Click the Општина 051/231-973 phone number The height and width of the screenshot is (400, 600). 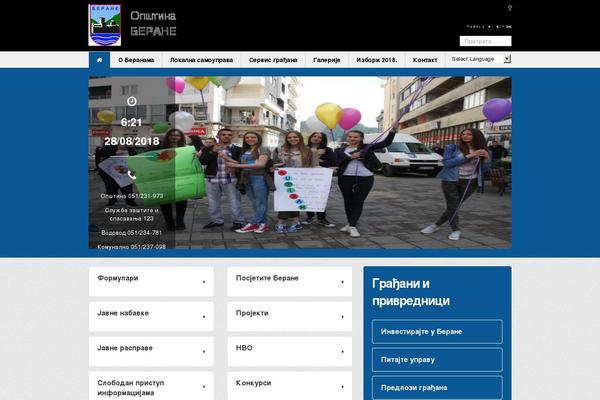[132, 196]
